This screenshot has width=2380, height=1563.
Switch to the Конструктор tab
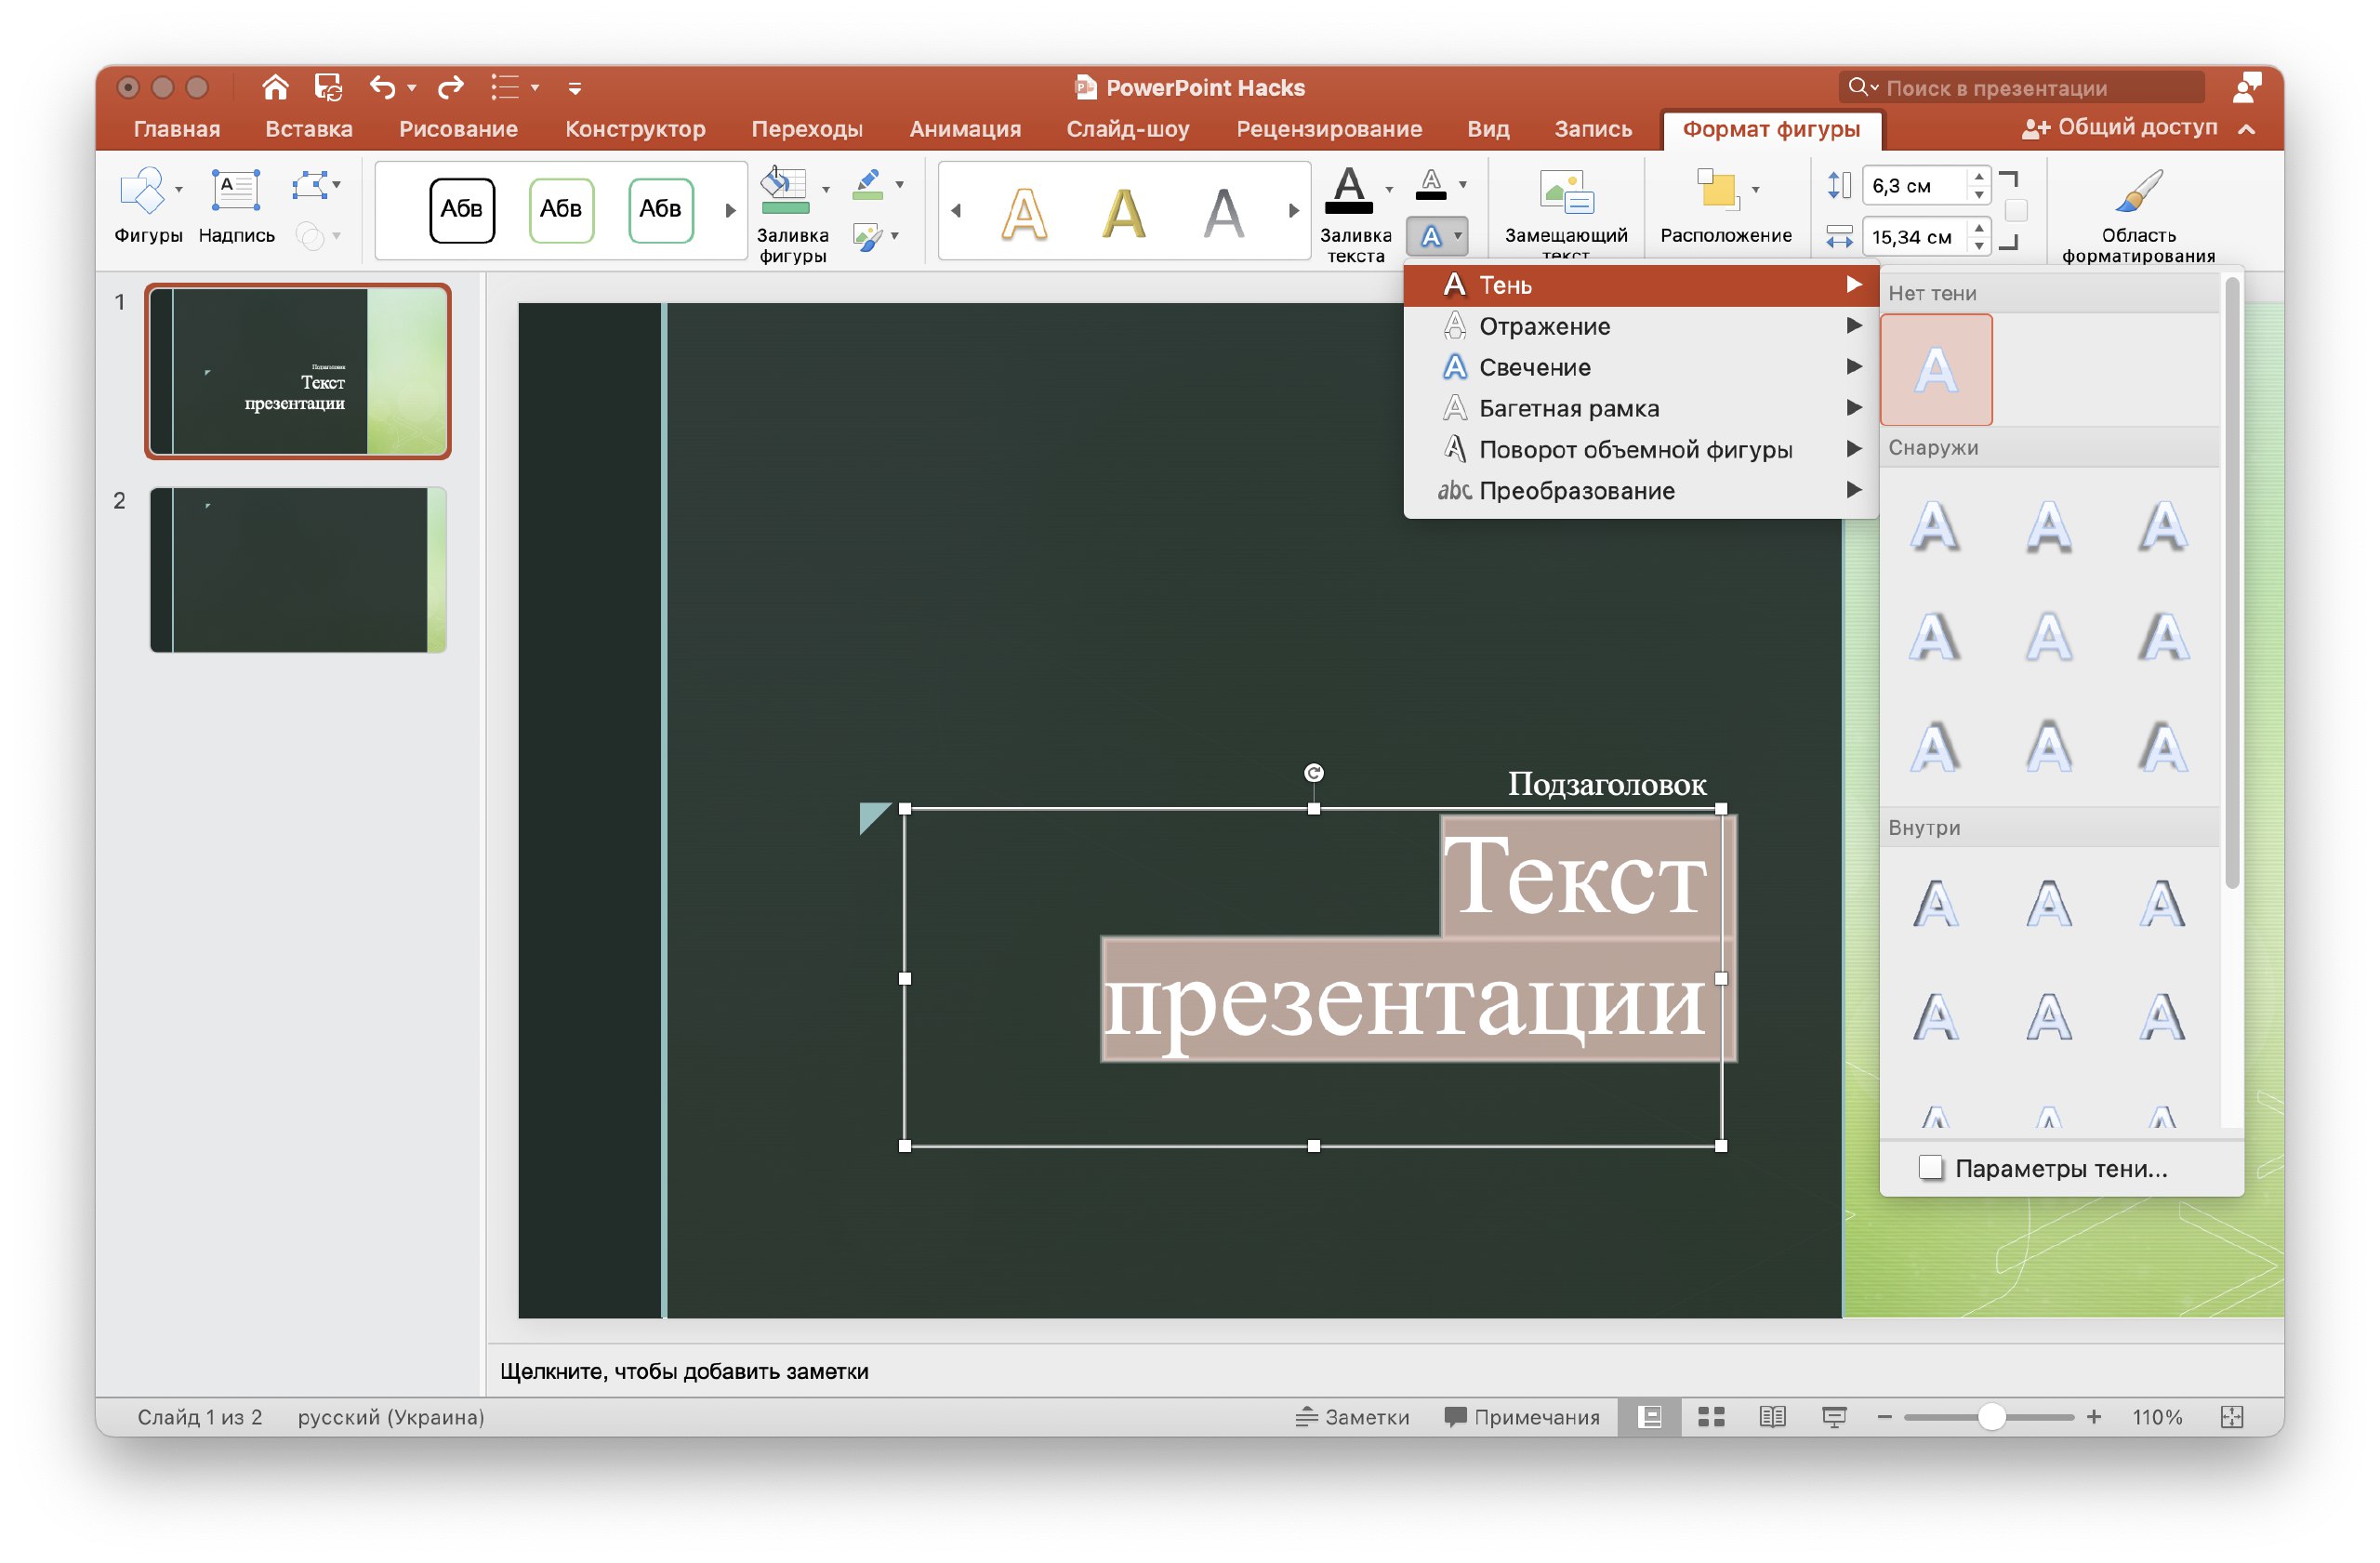click(x=635, y=129)
